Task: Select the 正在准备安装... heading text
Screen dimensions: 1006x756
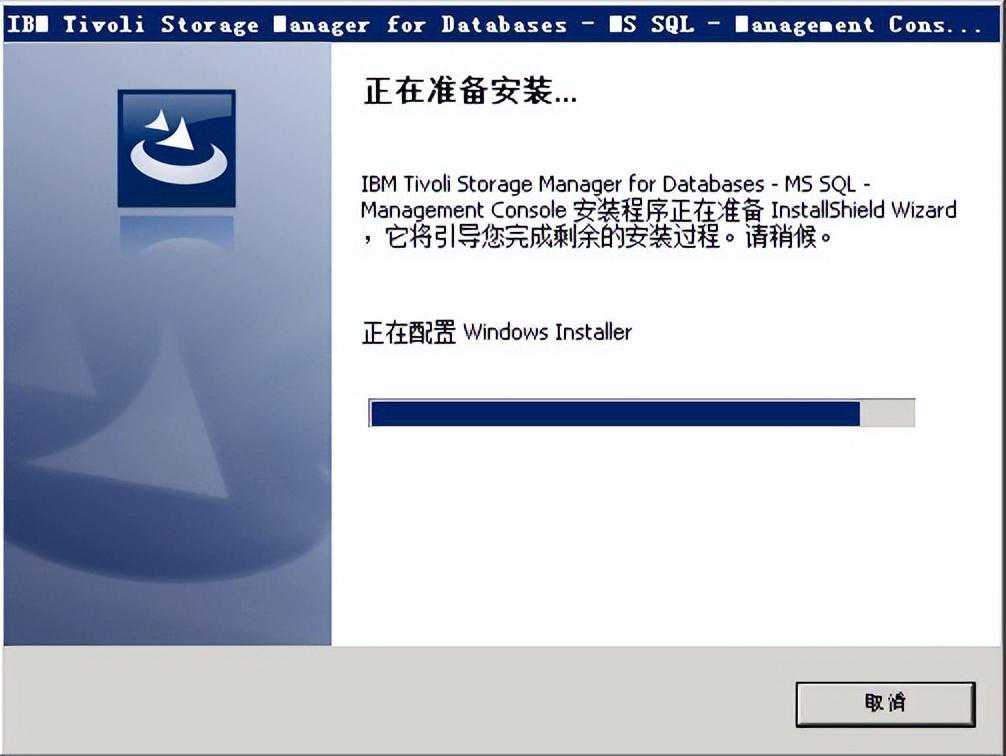Action: (x=470, y=90)
